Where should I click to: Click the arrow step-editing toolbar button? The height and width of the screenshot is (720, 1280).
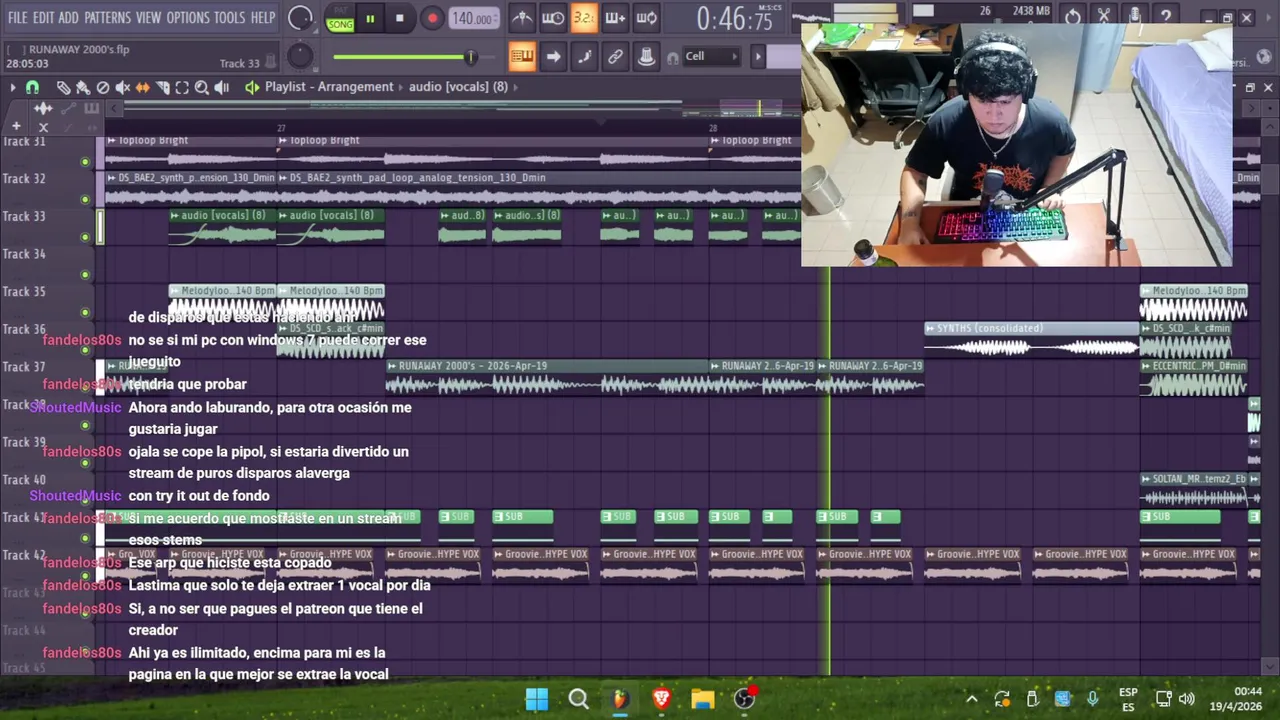(553, 57)
